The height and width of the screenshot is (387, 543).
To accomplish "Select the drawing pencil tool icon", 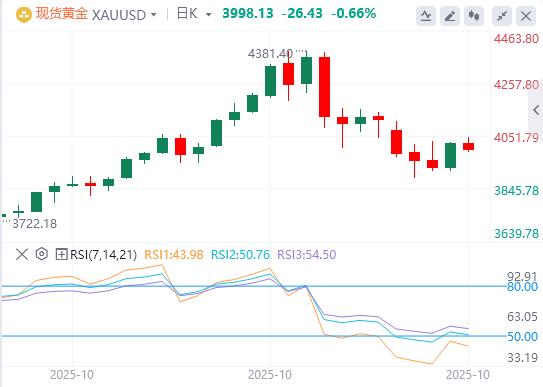I will tap(450, 16).
